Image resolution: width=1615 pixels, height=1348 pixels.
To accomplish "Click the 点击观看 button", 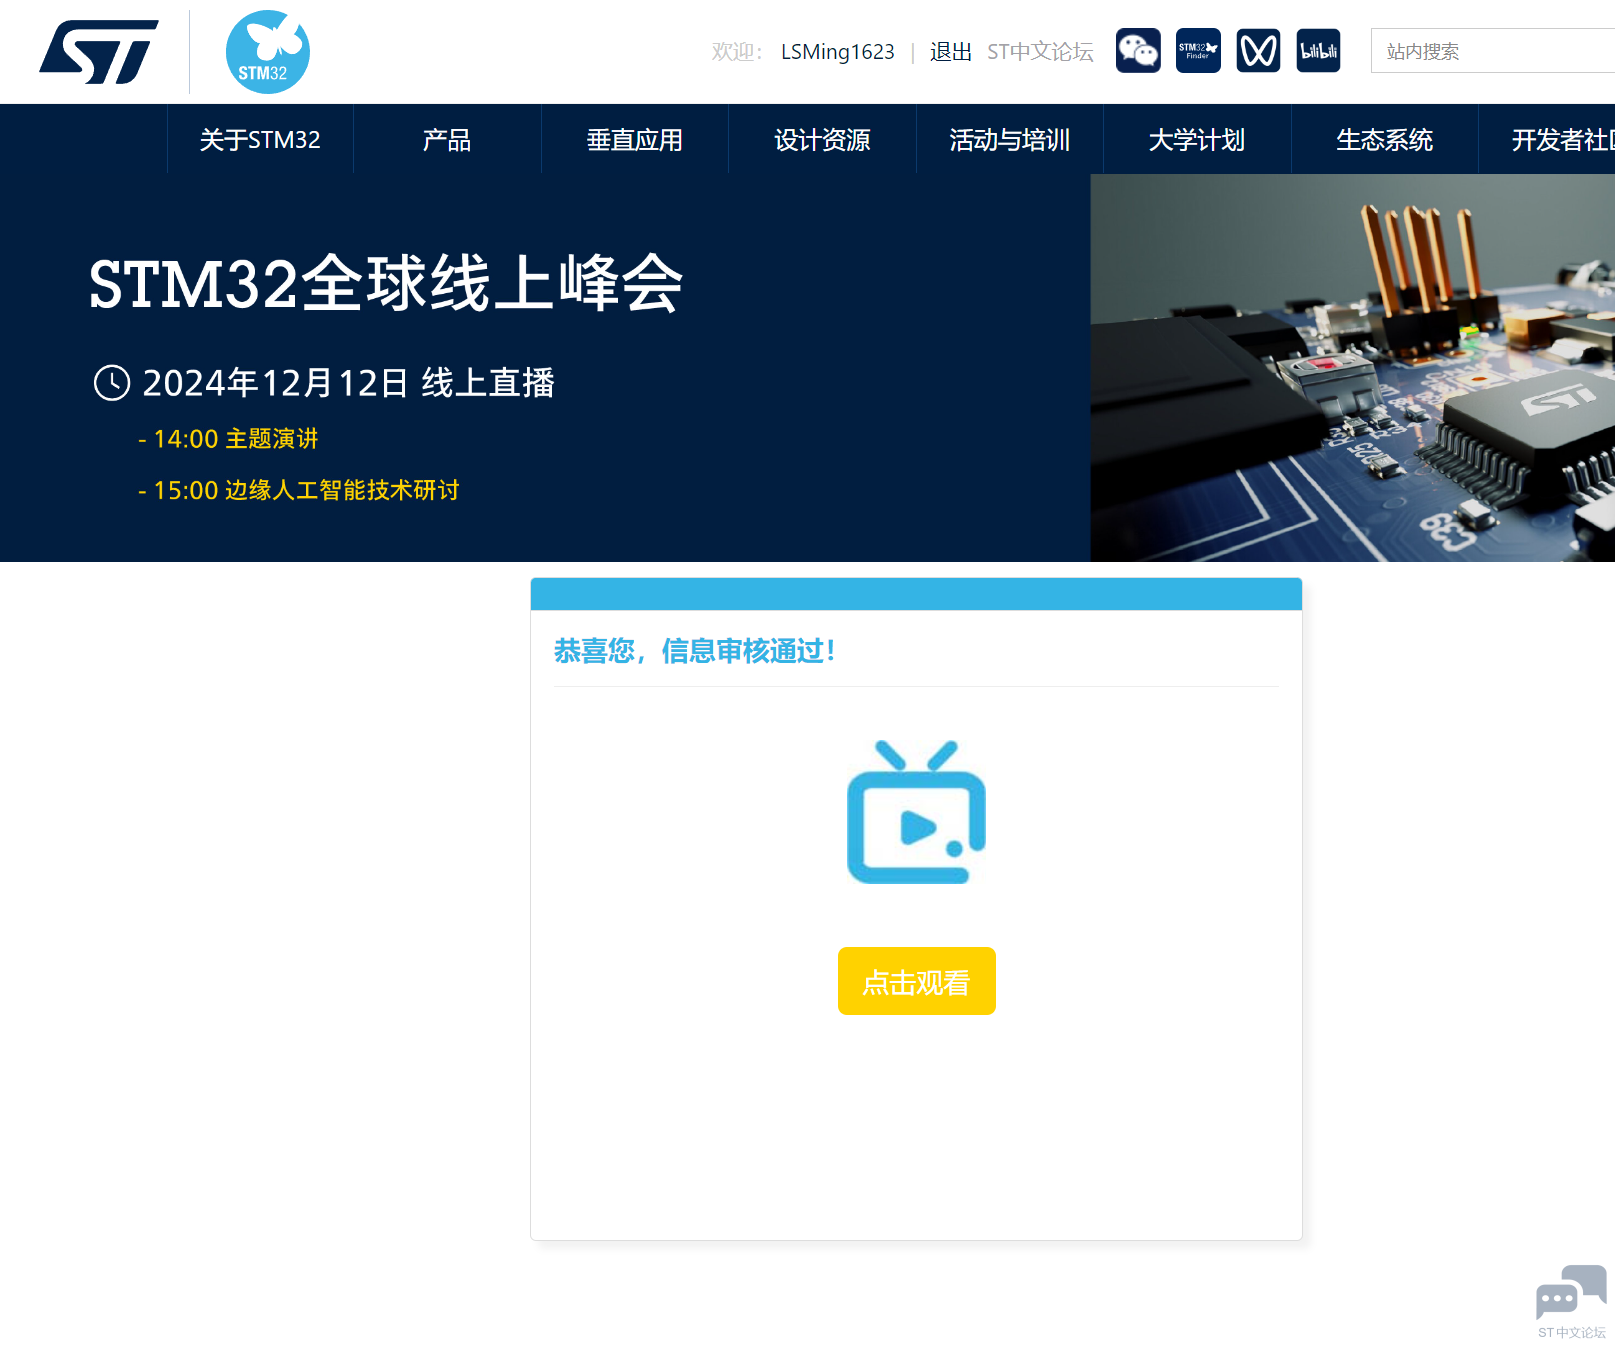I will pos(916,981).
